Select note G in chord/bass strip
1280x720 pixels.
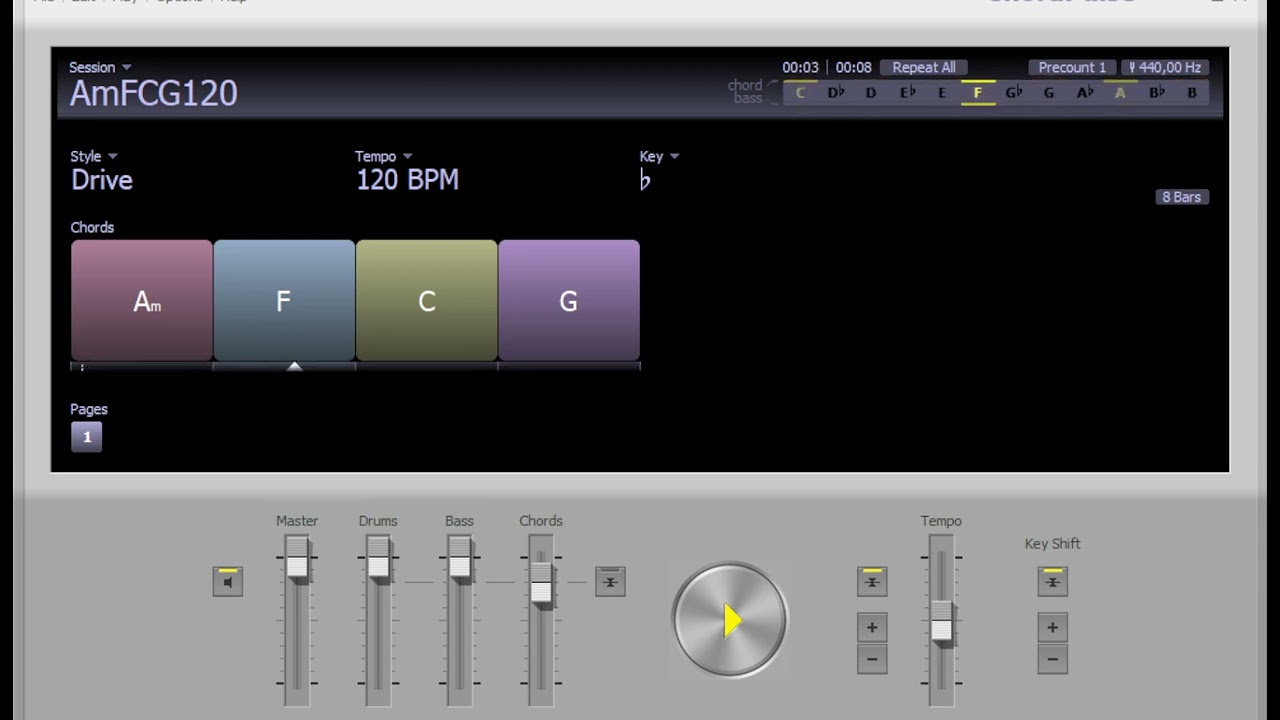[1049, 93]
